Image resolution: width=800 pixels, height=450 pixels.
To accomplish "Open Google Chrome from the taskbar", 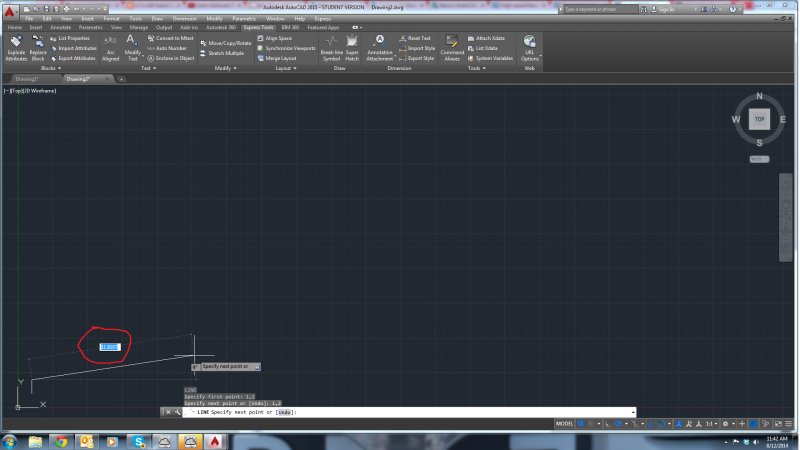I will (61, 441).
